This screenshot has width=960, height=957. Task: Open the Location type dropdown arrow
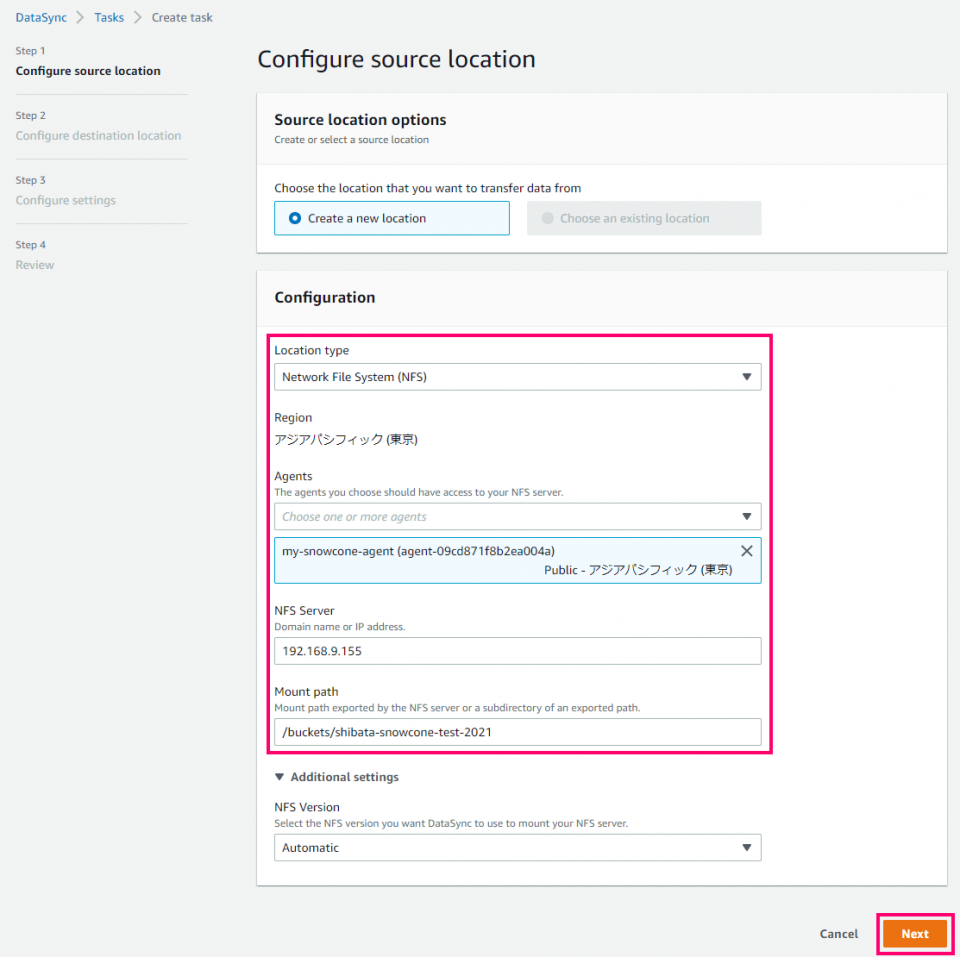click(x=747, y=377)
